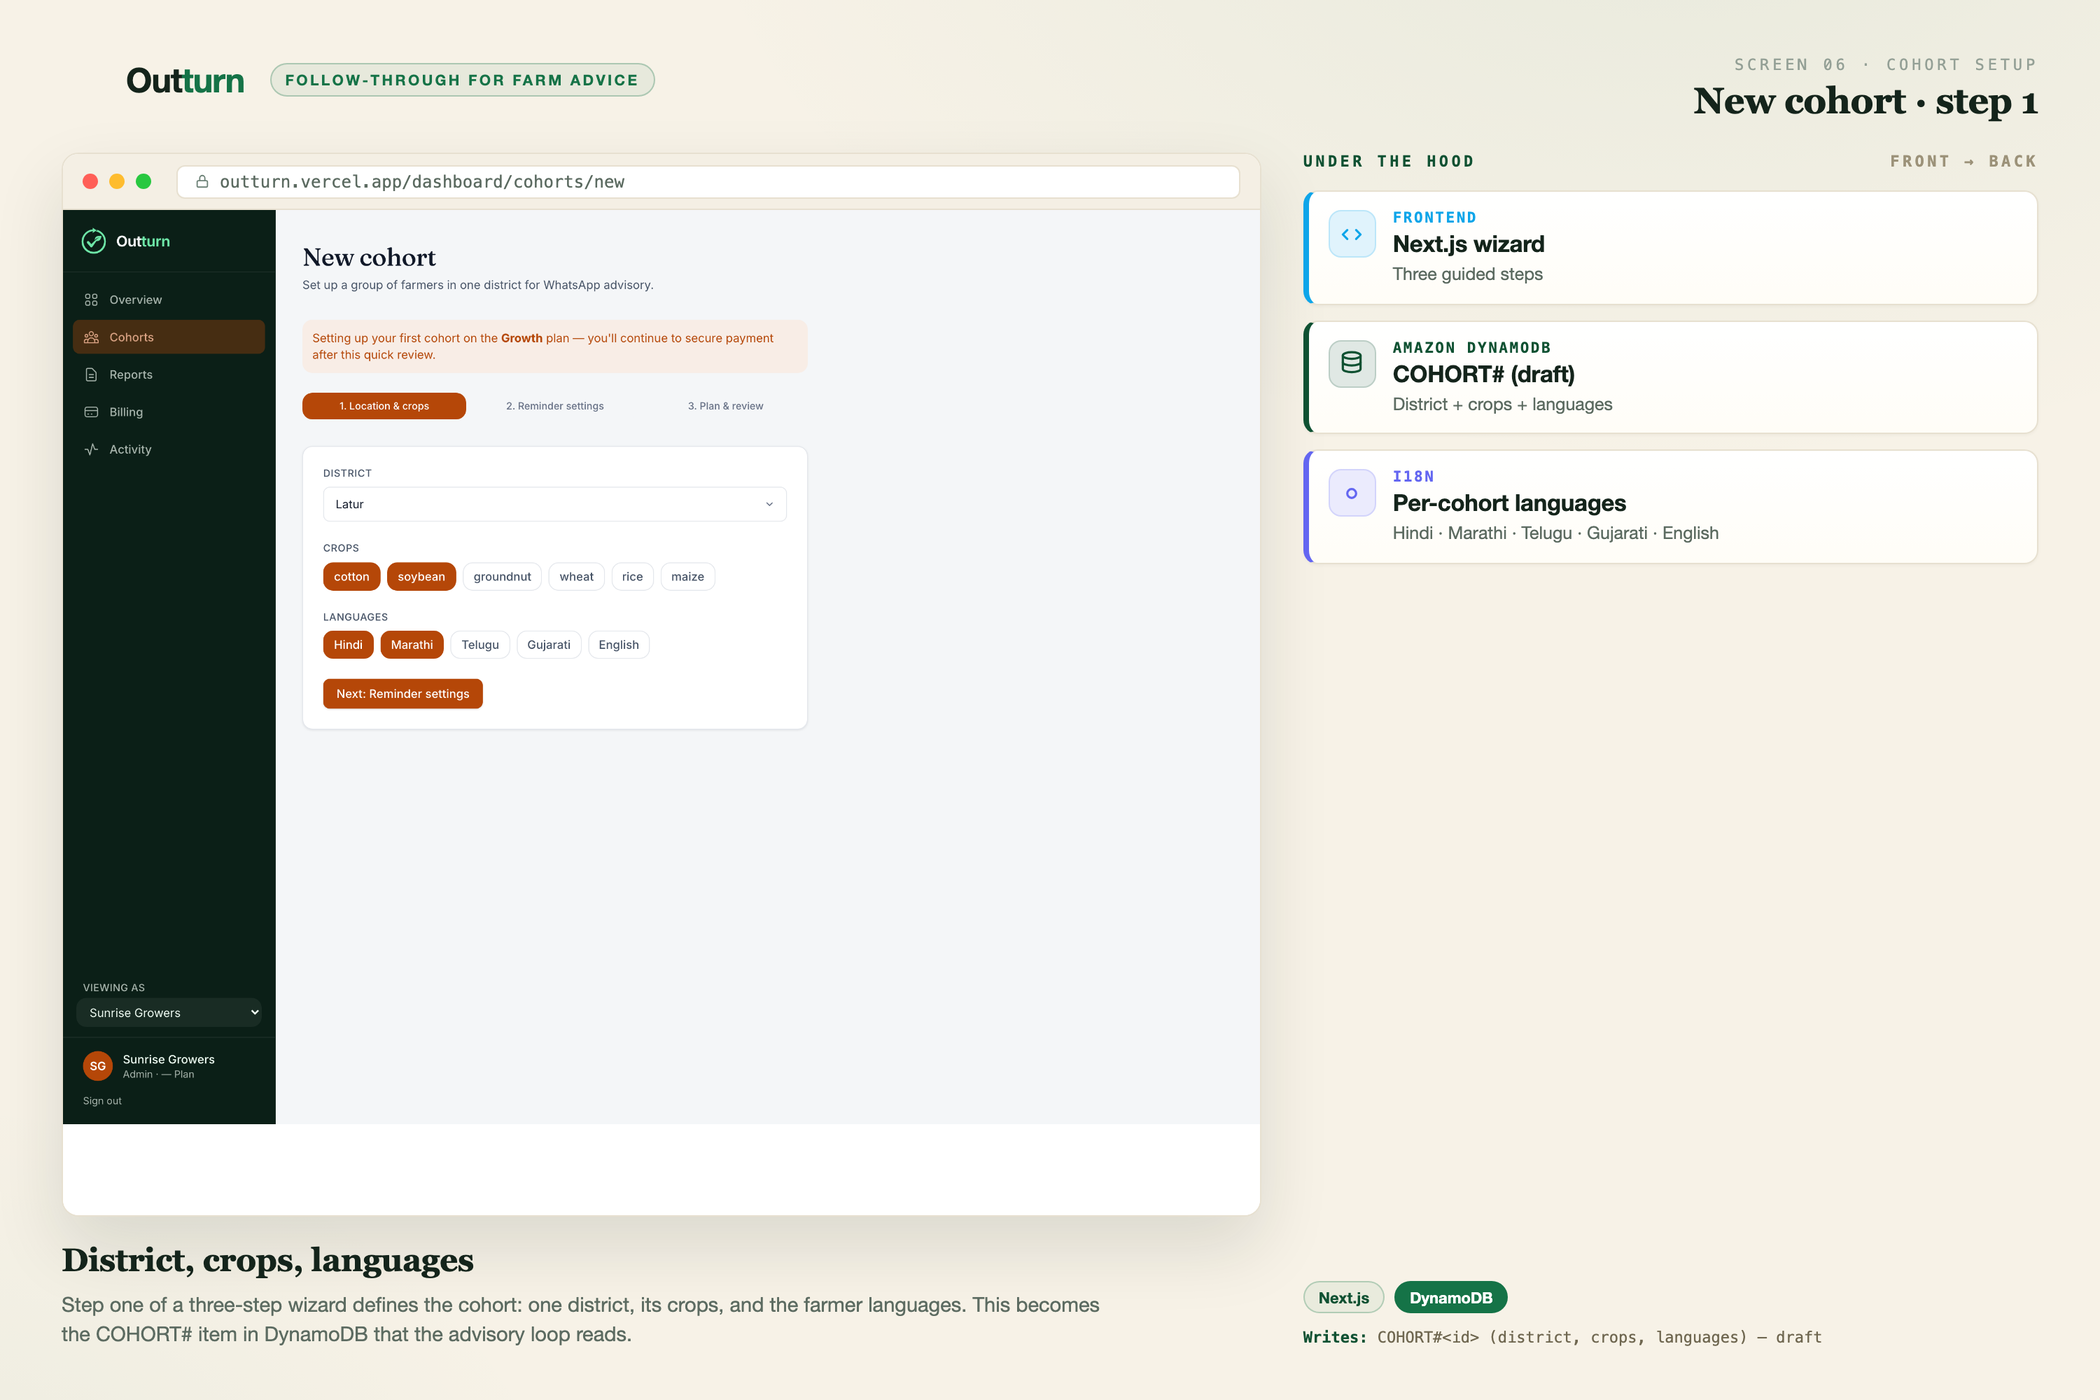
Task: Toggle the cotton crop chip
Action: tap(351, 577)
